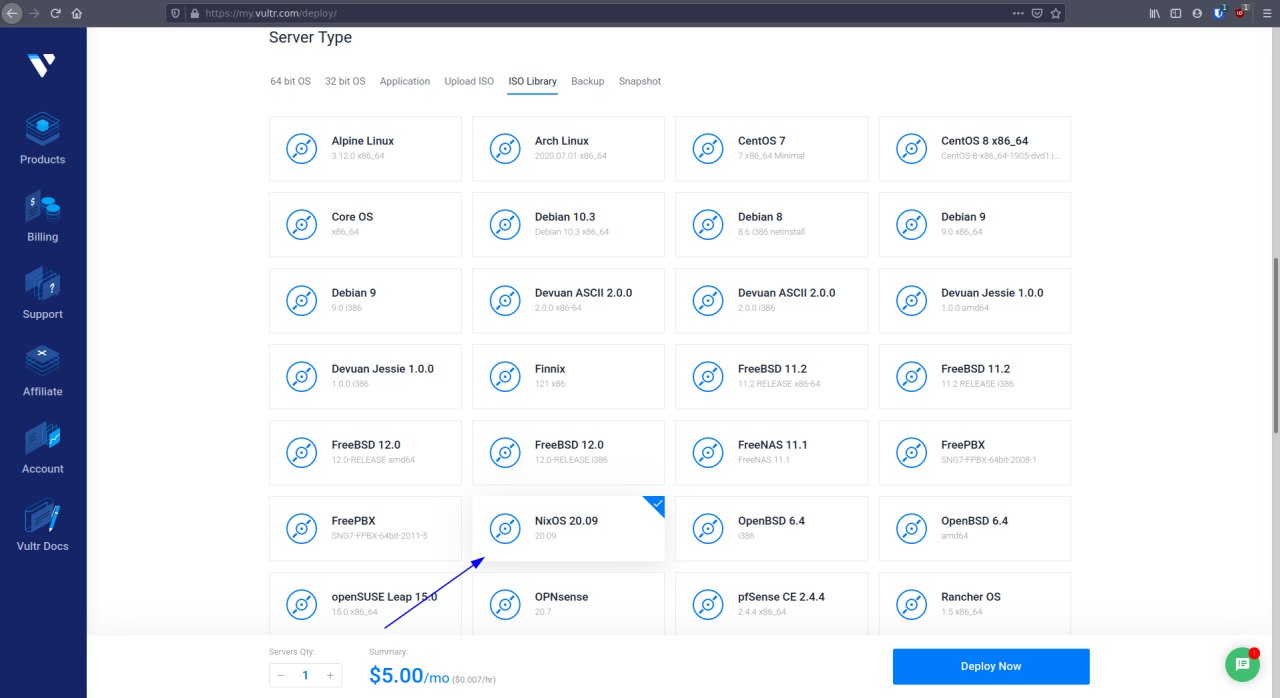Image resolution: width=1280 pixels, height=698 pixels.
Task: Switch to the Backup tab
Action: click(x=588, y=81)
